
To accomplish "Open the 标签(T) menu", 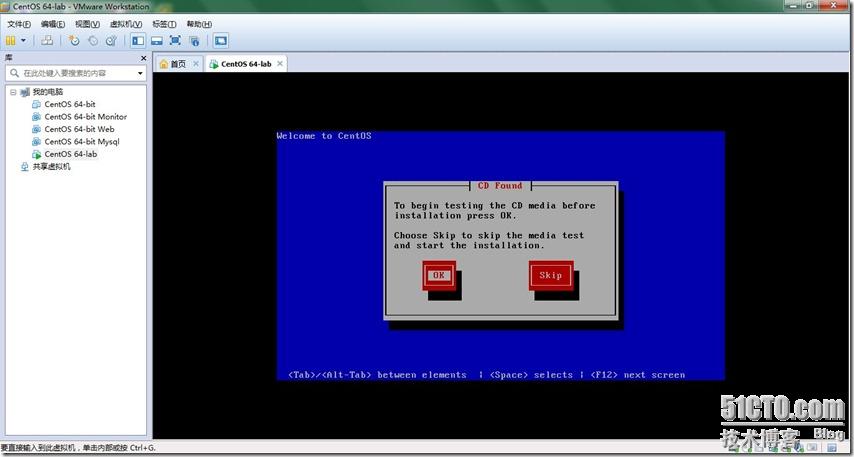I will pos(164,24).
